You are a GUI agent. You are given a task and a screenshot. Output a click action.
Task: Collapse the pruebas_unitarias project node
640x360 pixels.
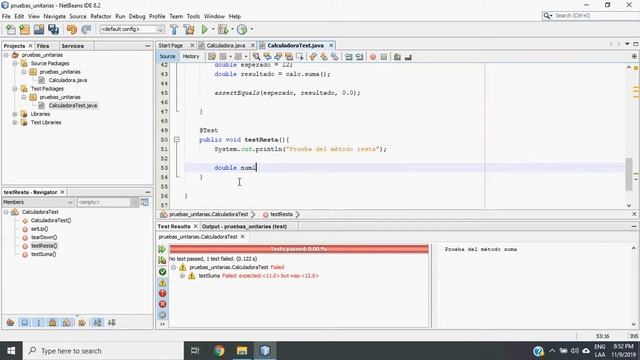pos(6,55)
